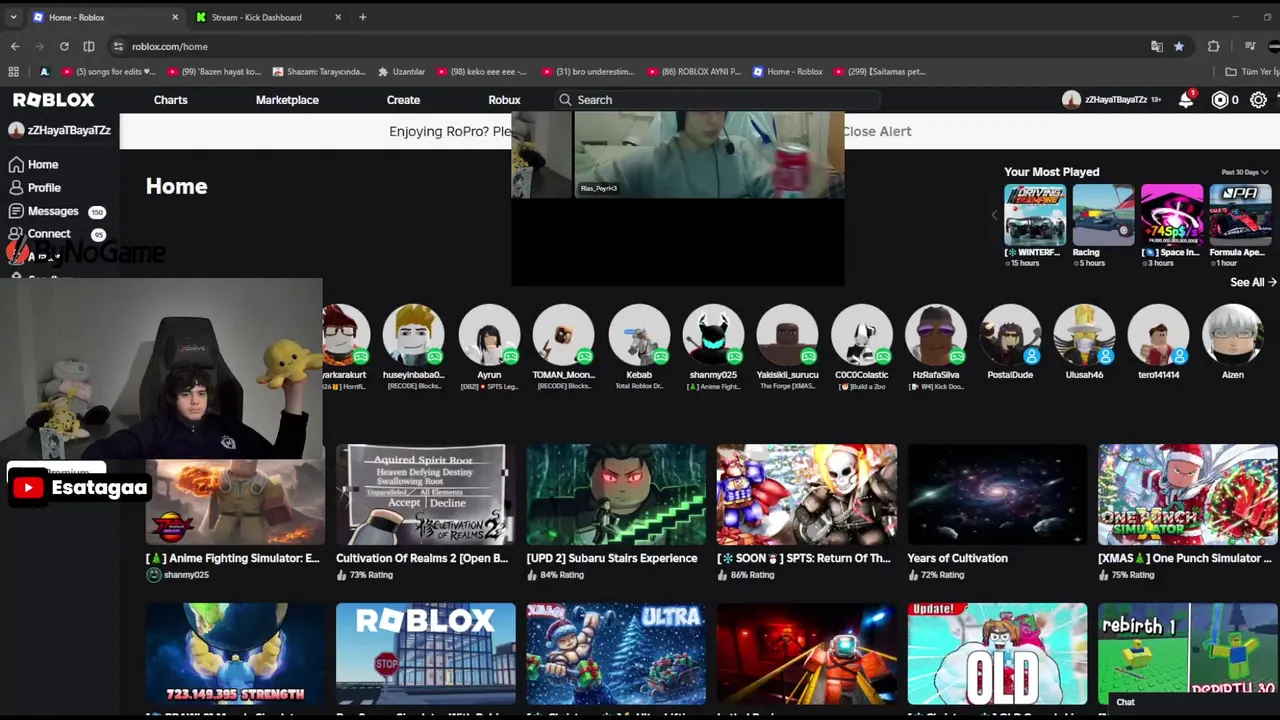This screenshot has width=1280, height=720.
Task: Open TOMAN_Moon friend avatar
Action: (x=563, y=336)
